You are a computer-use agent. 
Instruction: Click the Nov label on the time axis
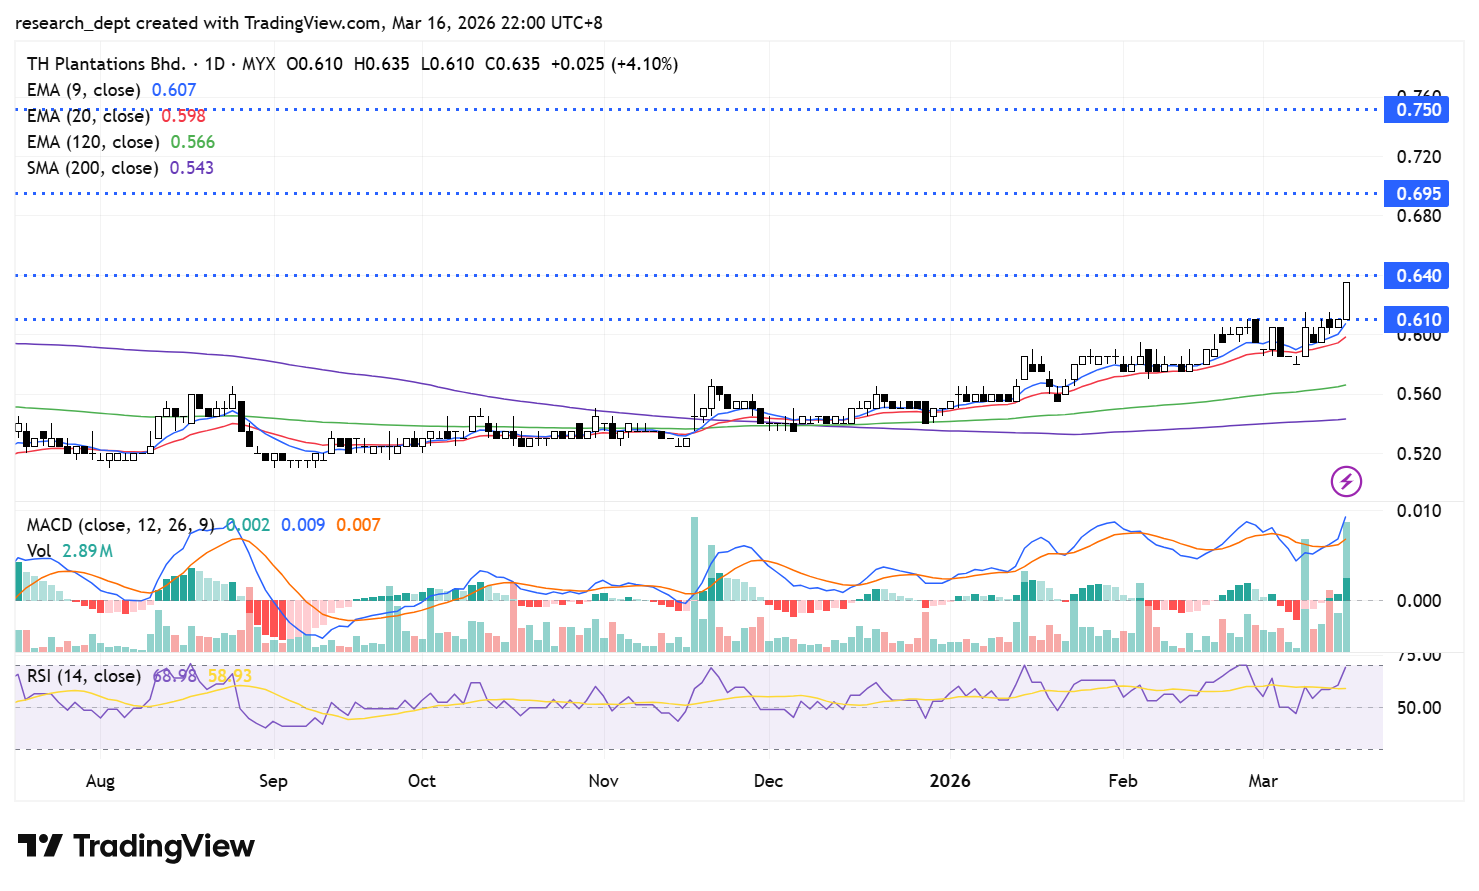603,781
